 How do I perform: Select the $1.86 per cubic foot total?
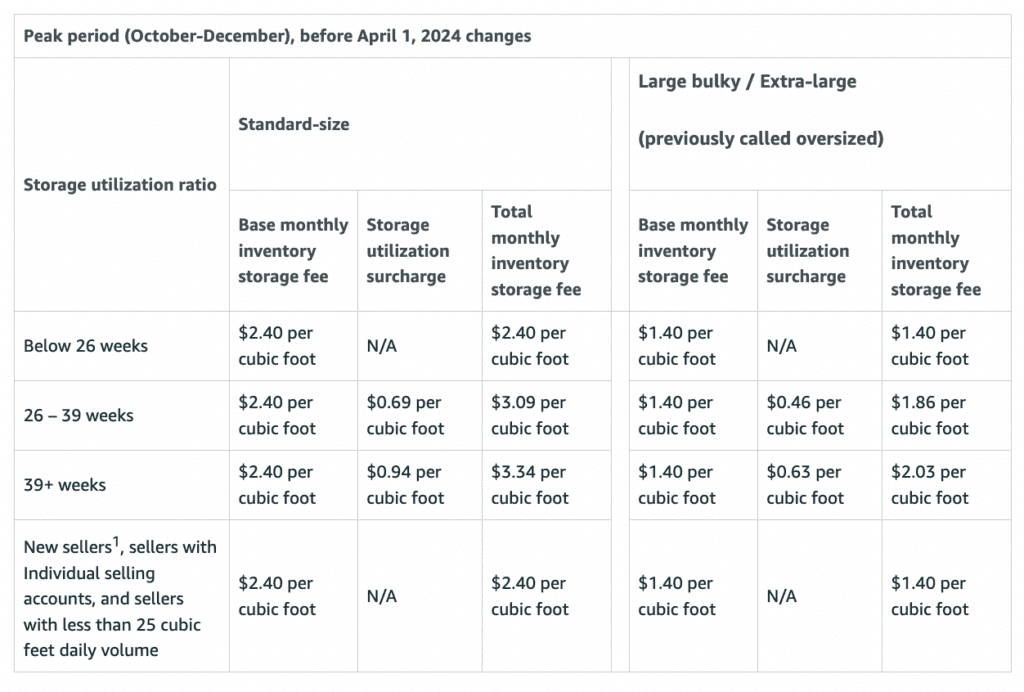(930, 415)
